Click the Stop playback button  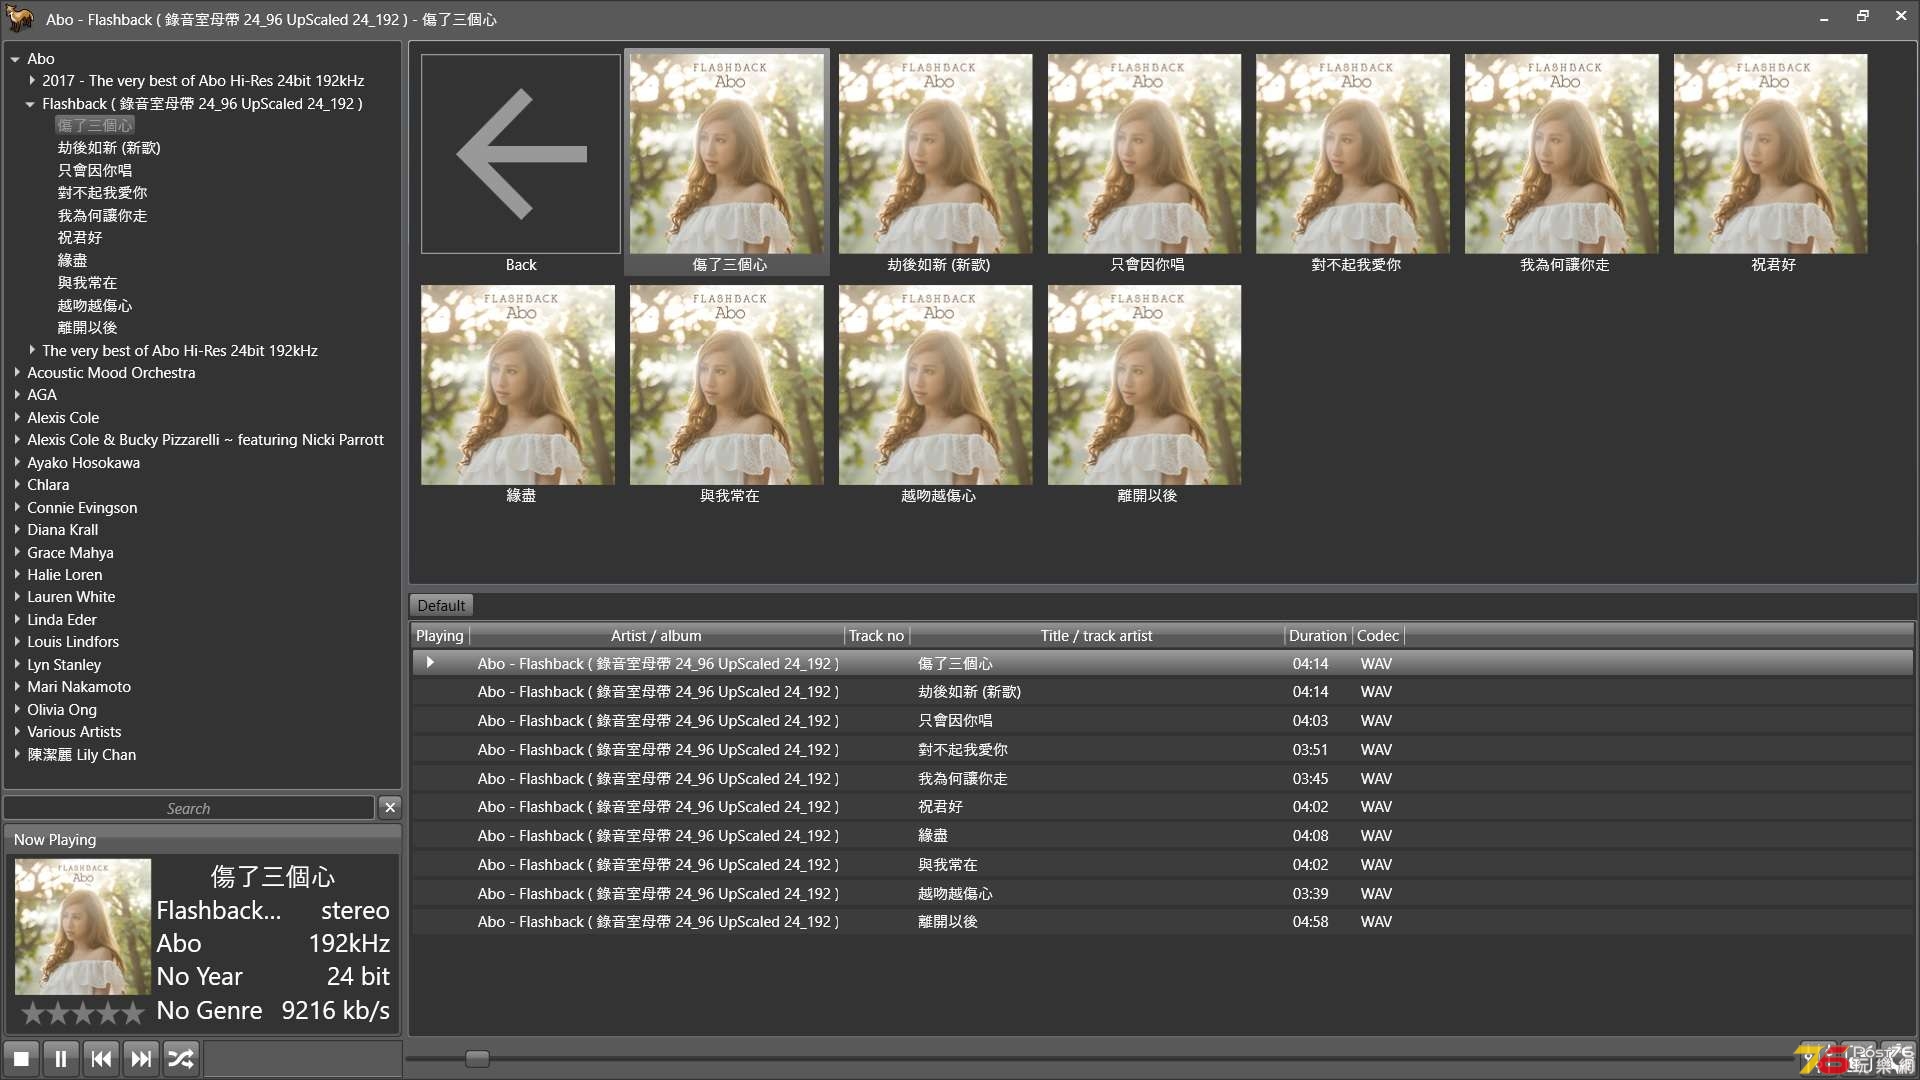pyautogui.click(x=21, y=1059)
